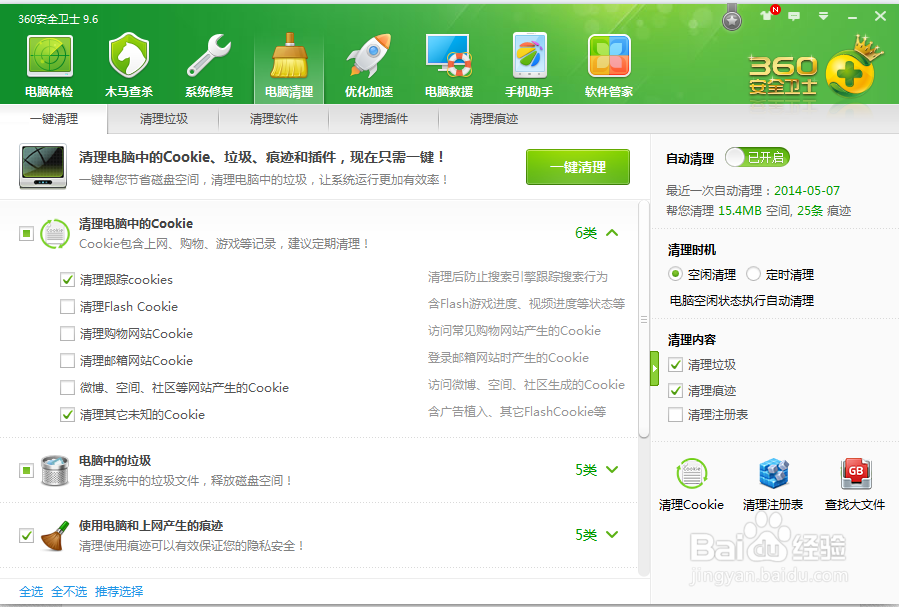Click the green 一键清理 button
899x607 pixels.
pos(578,167)
